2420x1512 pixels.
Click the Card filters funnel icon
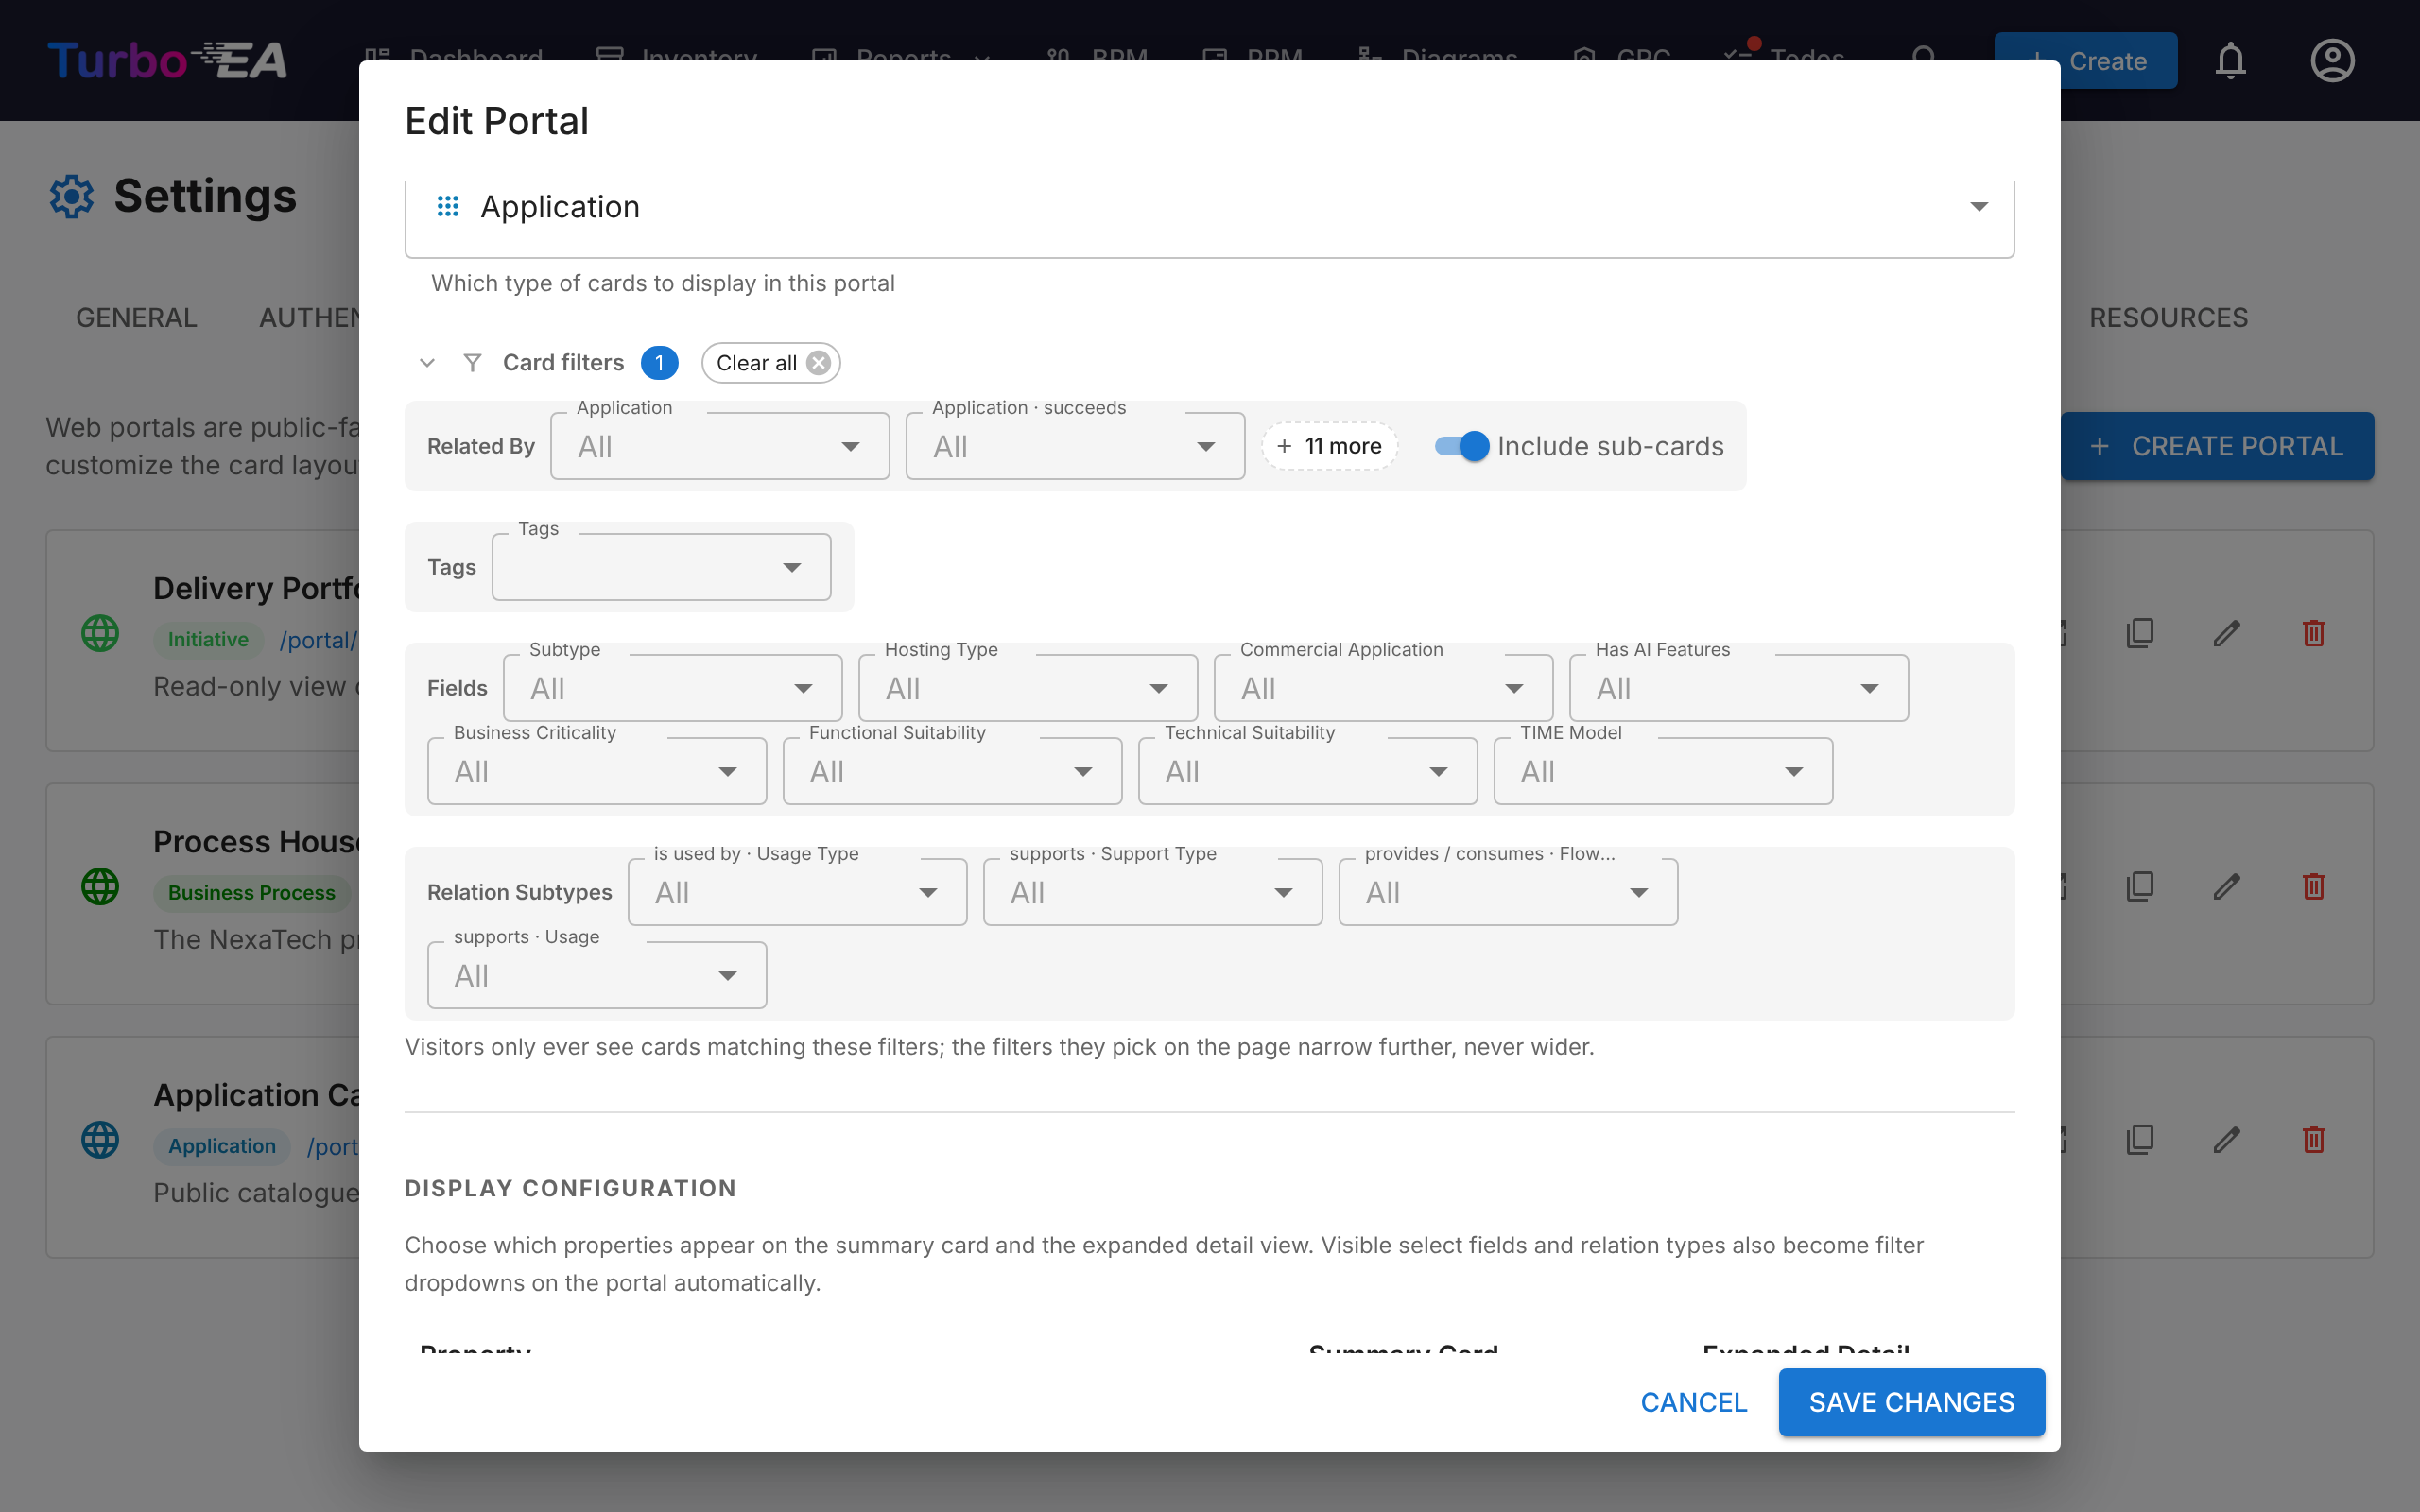473,363
